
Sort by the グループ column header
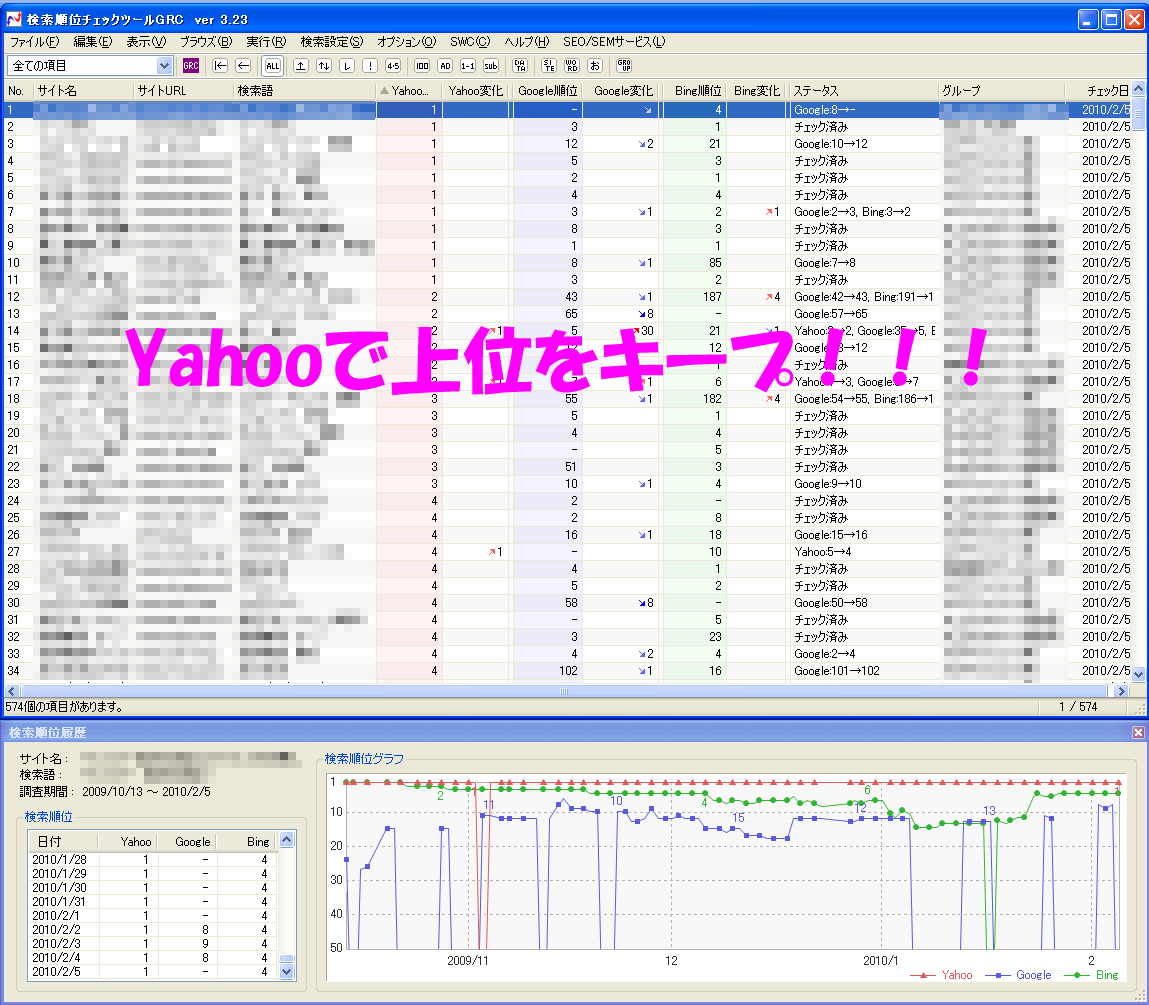point(1002,91)
